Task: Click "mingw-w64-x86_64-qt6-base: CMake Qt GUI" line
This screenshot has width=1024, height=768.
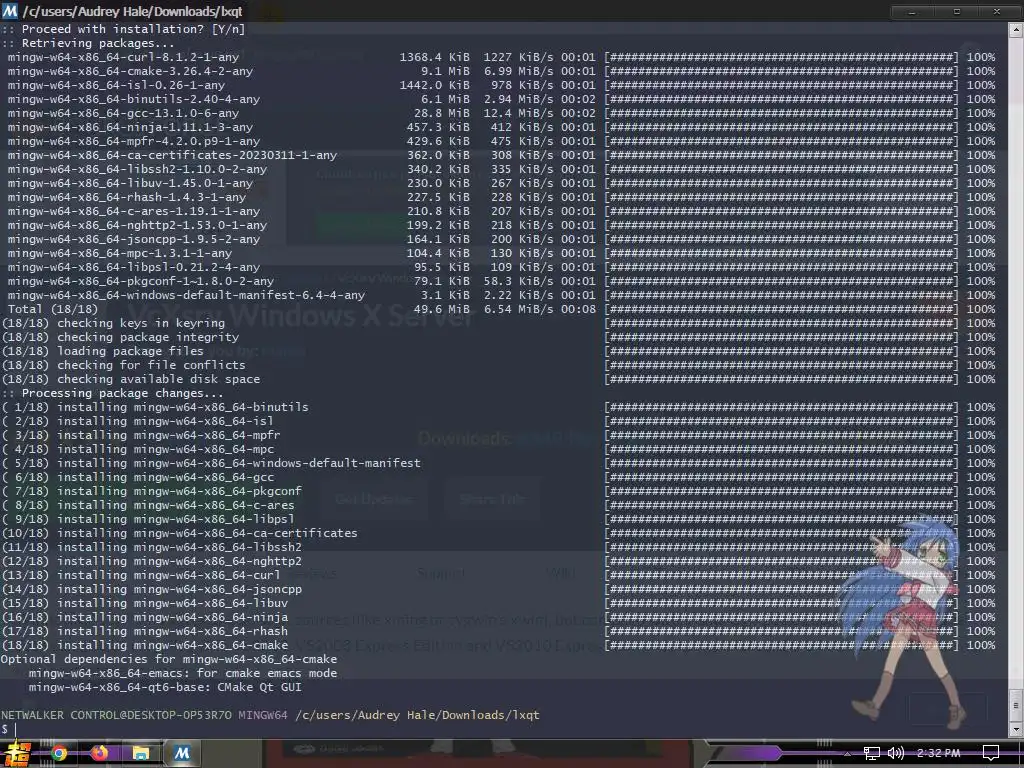Action: coord(165,687)
